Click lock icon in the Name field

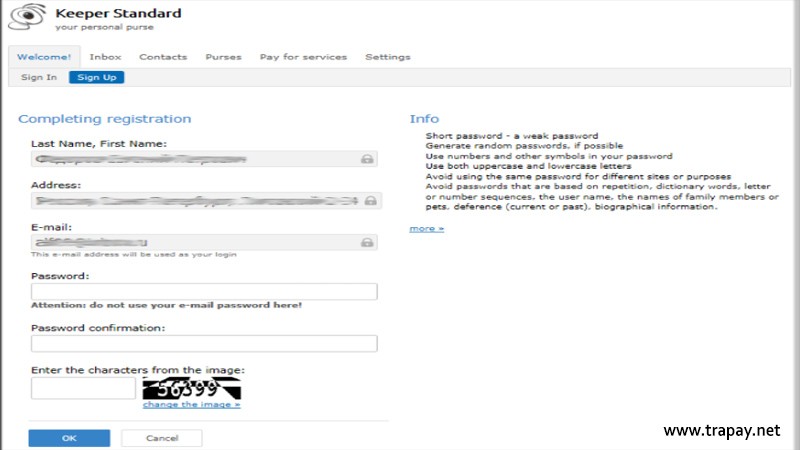pos(367,159)
